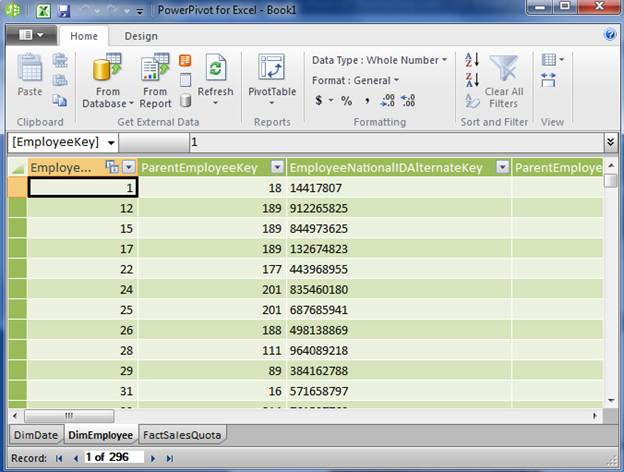Customize quick access toolbar dropdown
The width and height of the screenshot is (624, 472).
(x=140, y=12)
